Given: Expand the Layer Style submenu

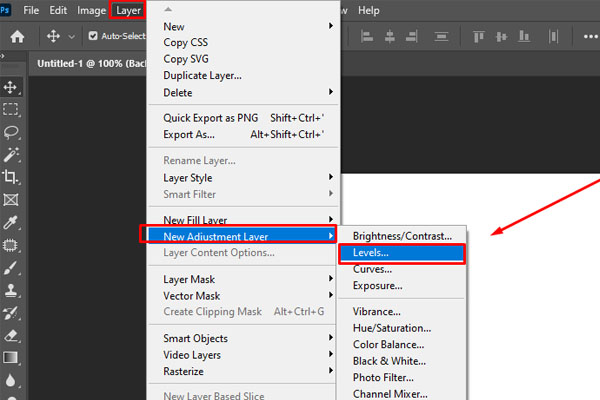Looking at the screenshot, I should (240, 177).
